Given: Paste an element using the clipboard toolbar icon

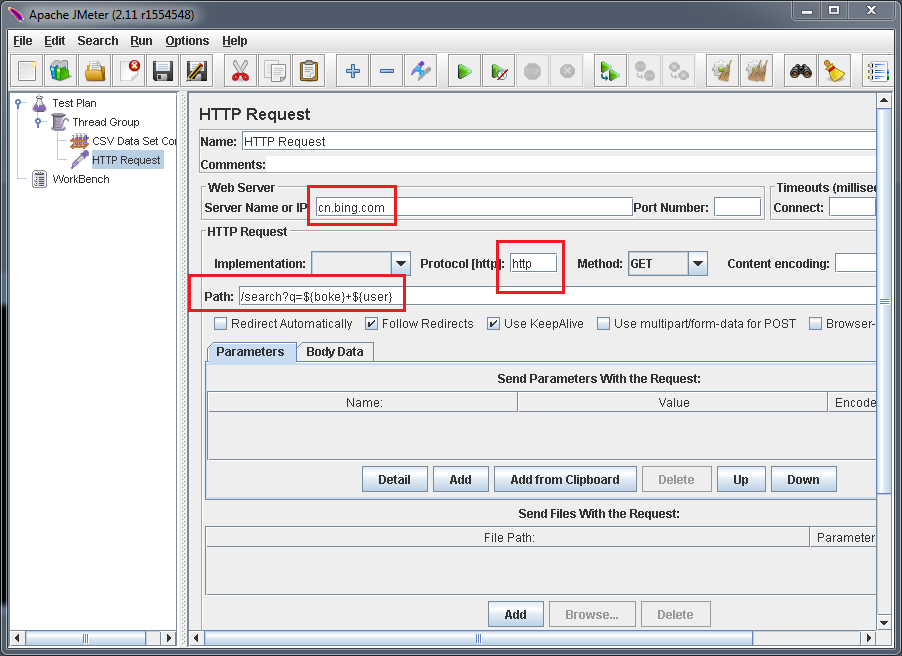Looking at the screenshot, I should pos(309,70).
